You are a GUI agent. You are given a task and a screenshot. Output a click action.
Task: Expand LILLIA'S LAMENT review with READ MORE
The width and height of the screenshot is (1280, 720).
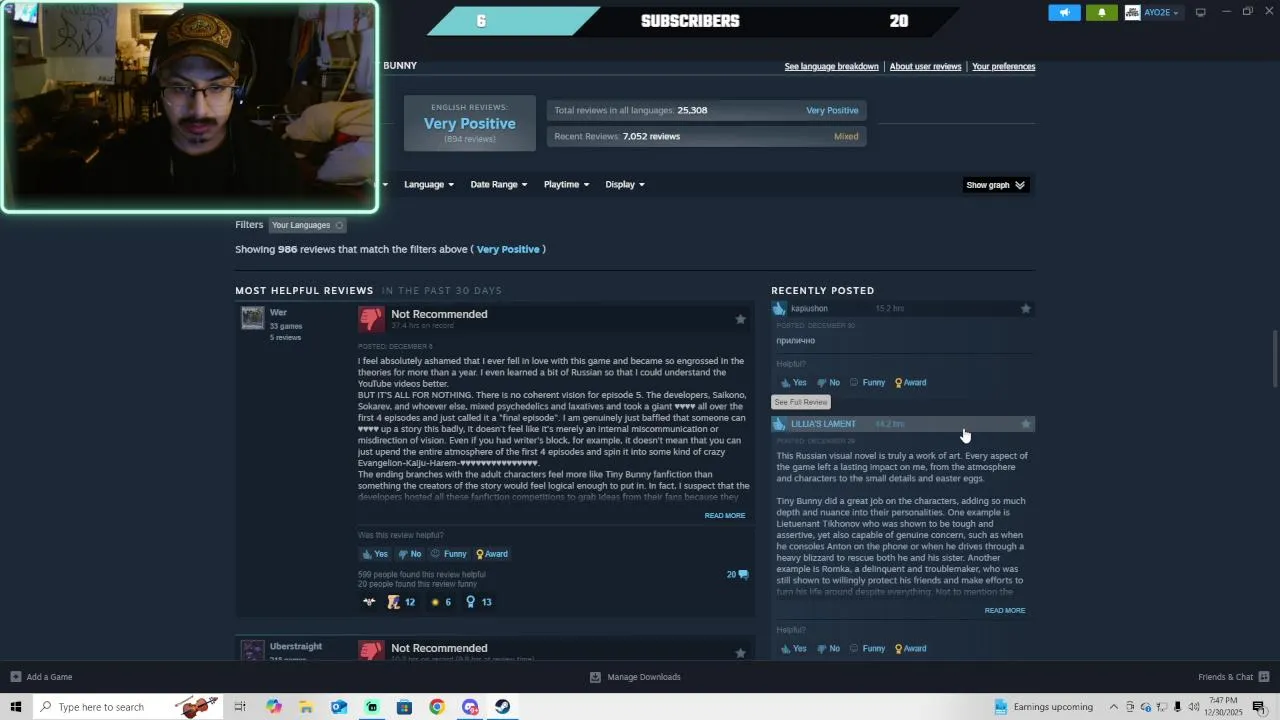1004,611
